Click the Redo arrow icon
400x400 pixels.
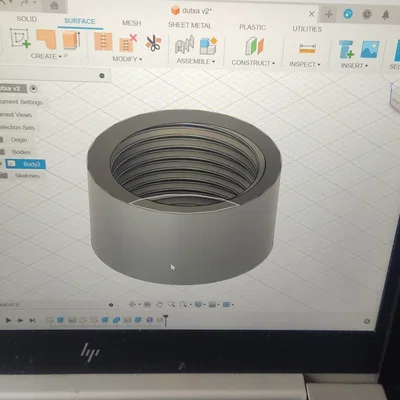(26, 3)
